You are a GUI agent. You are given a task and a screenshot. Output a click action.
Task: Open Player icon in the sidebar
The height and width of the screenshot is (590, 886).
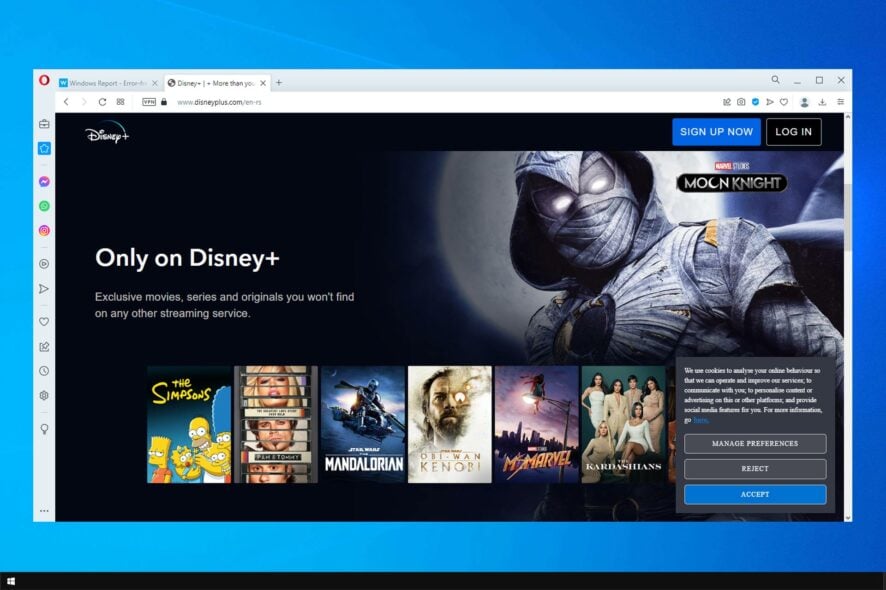pos(44,263)
